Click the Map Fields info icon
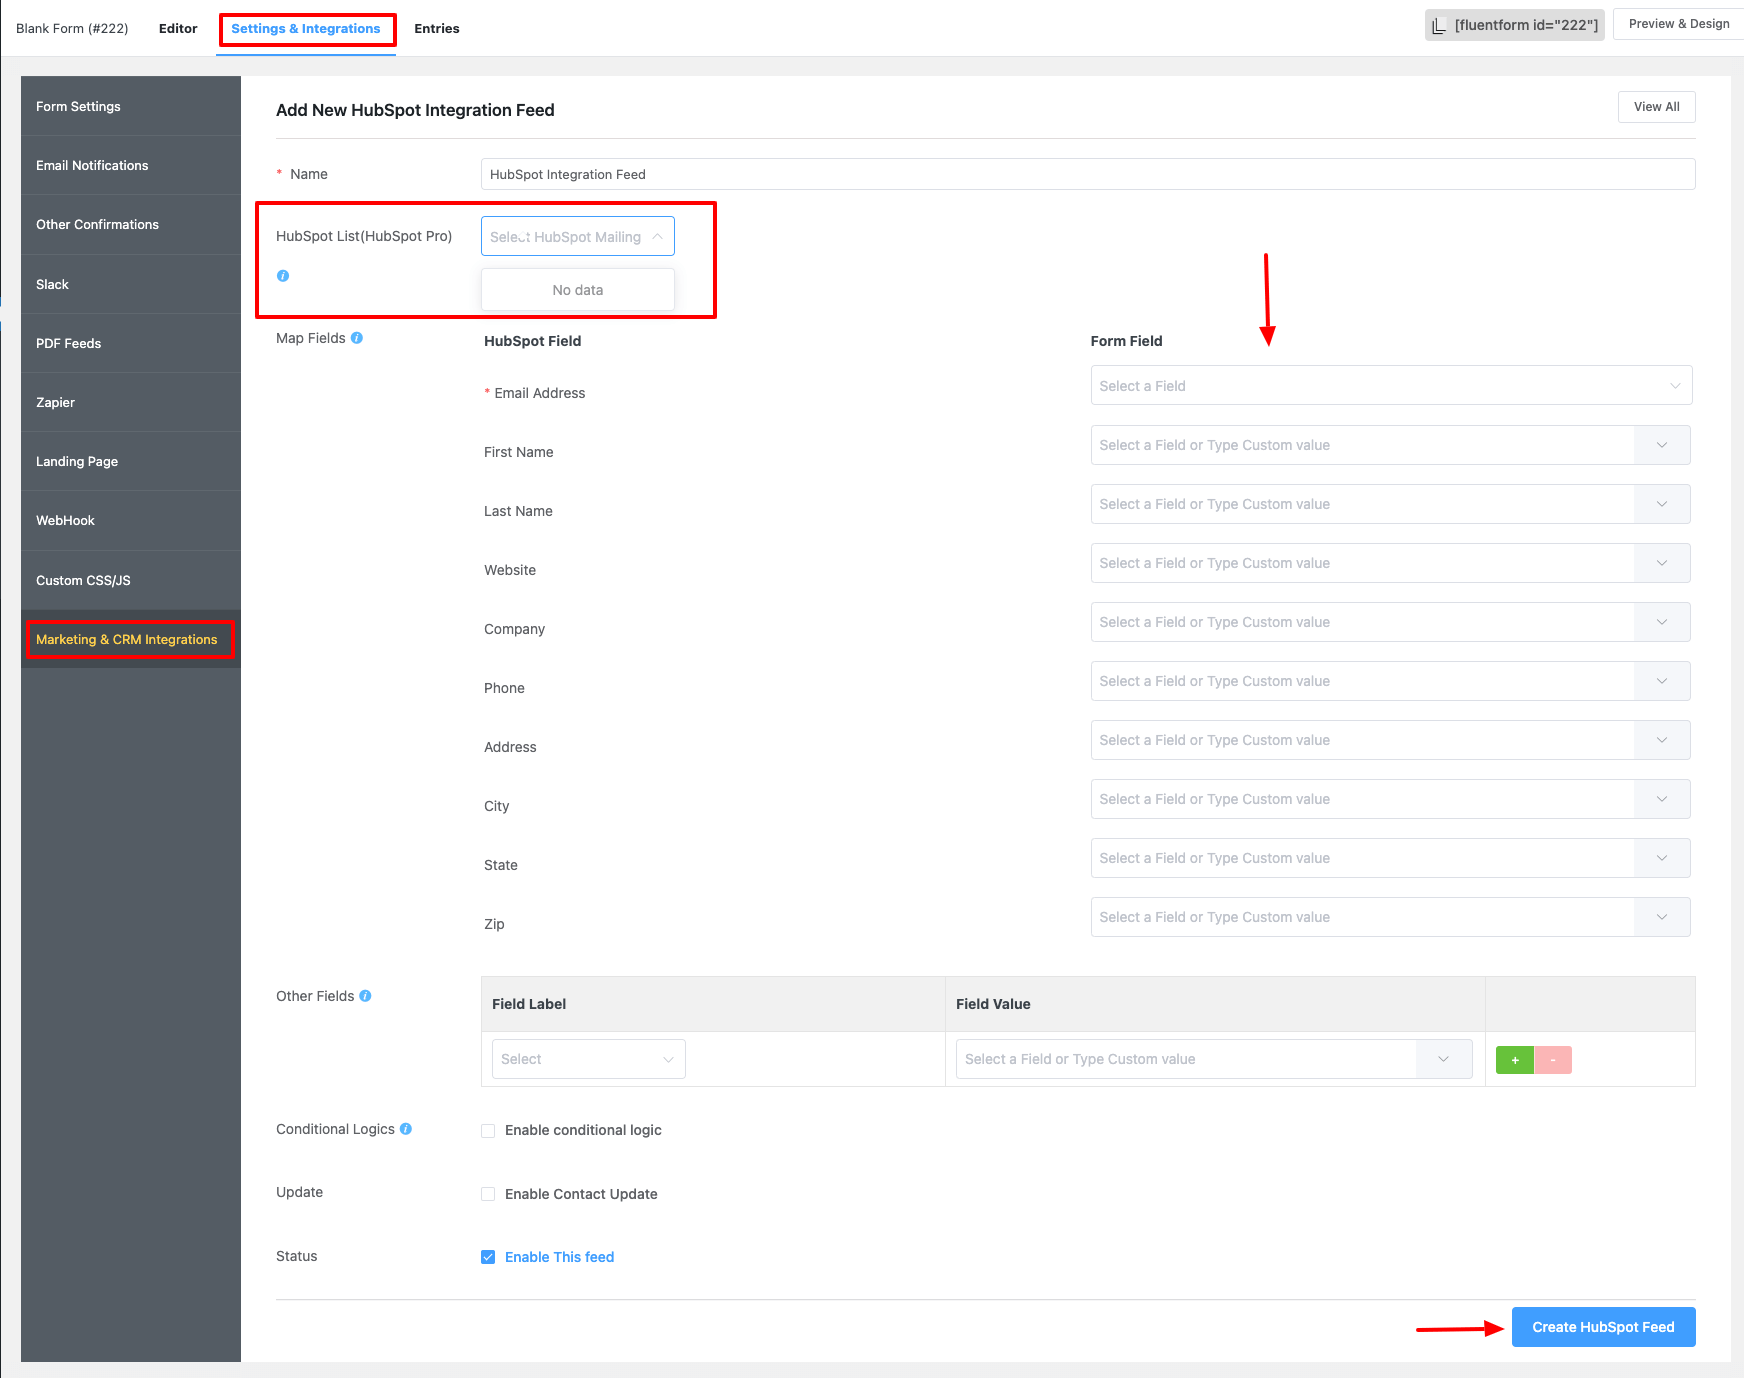Viewport: 1744px width, 1378px height. [357, 338]
